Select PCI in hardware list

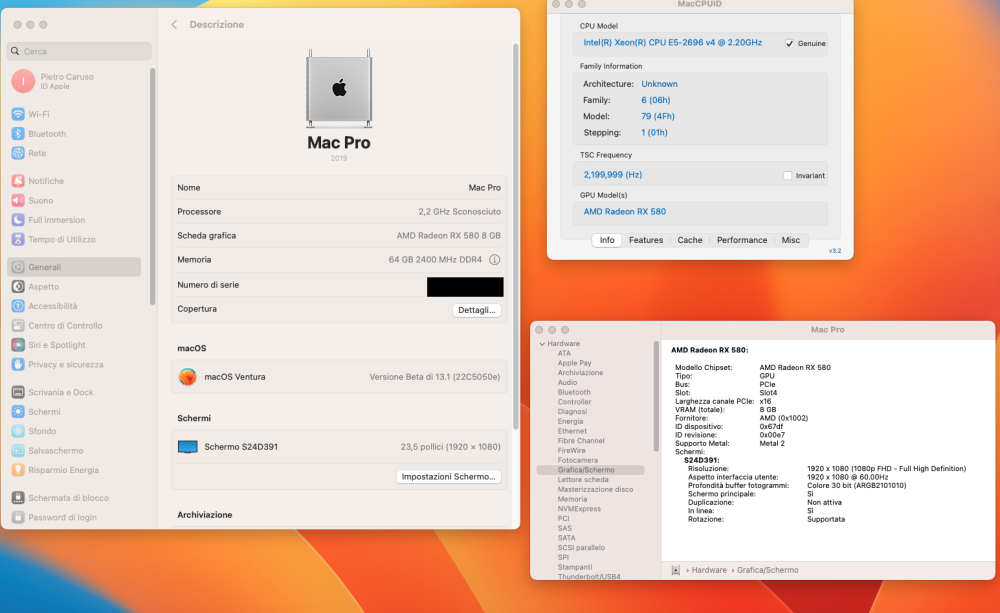[x=563, y=519]
